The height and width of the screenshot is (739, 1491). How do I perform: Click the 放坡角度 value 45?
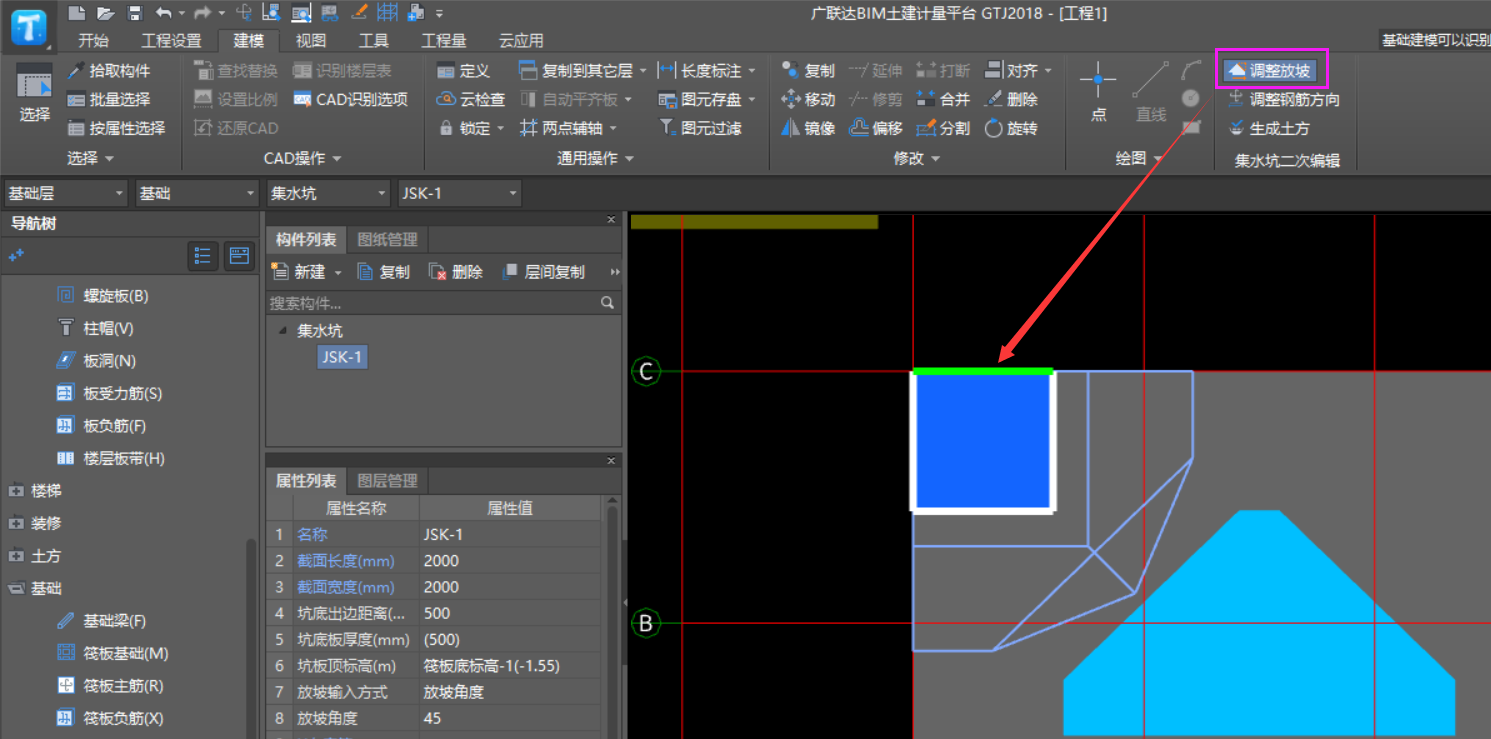point(510,718)
